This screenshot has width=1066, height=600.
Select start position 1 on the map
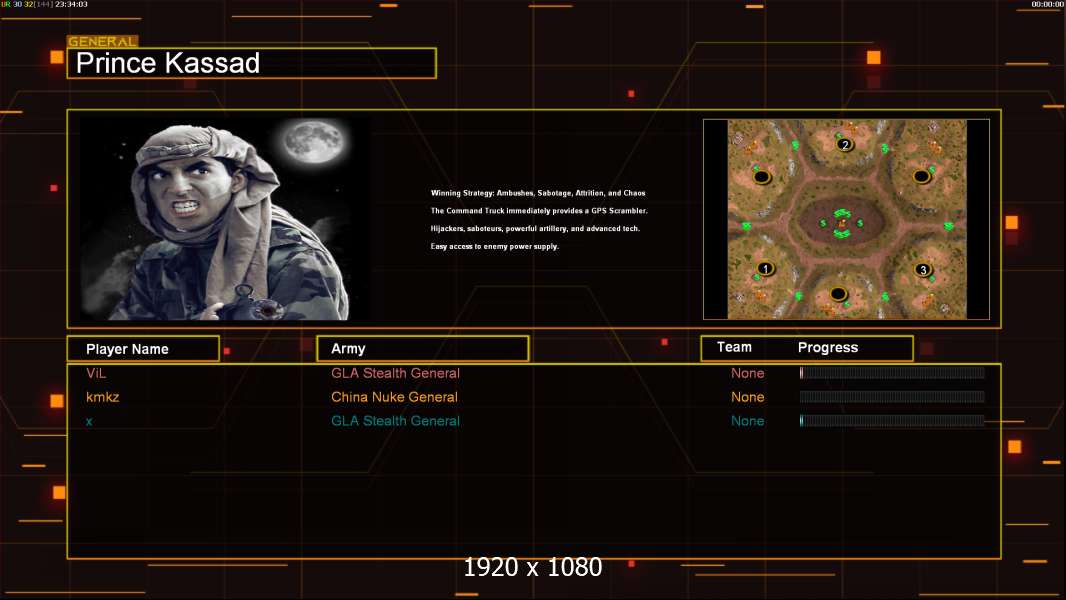click(x=766, y=268)
